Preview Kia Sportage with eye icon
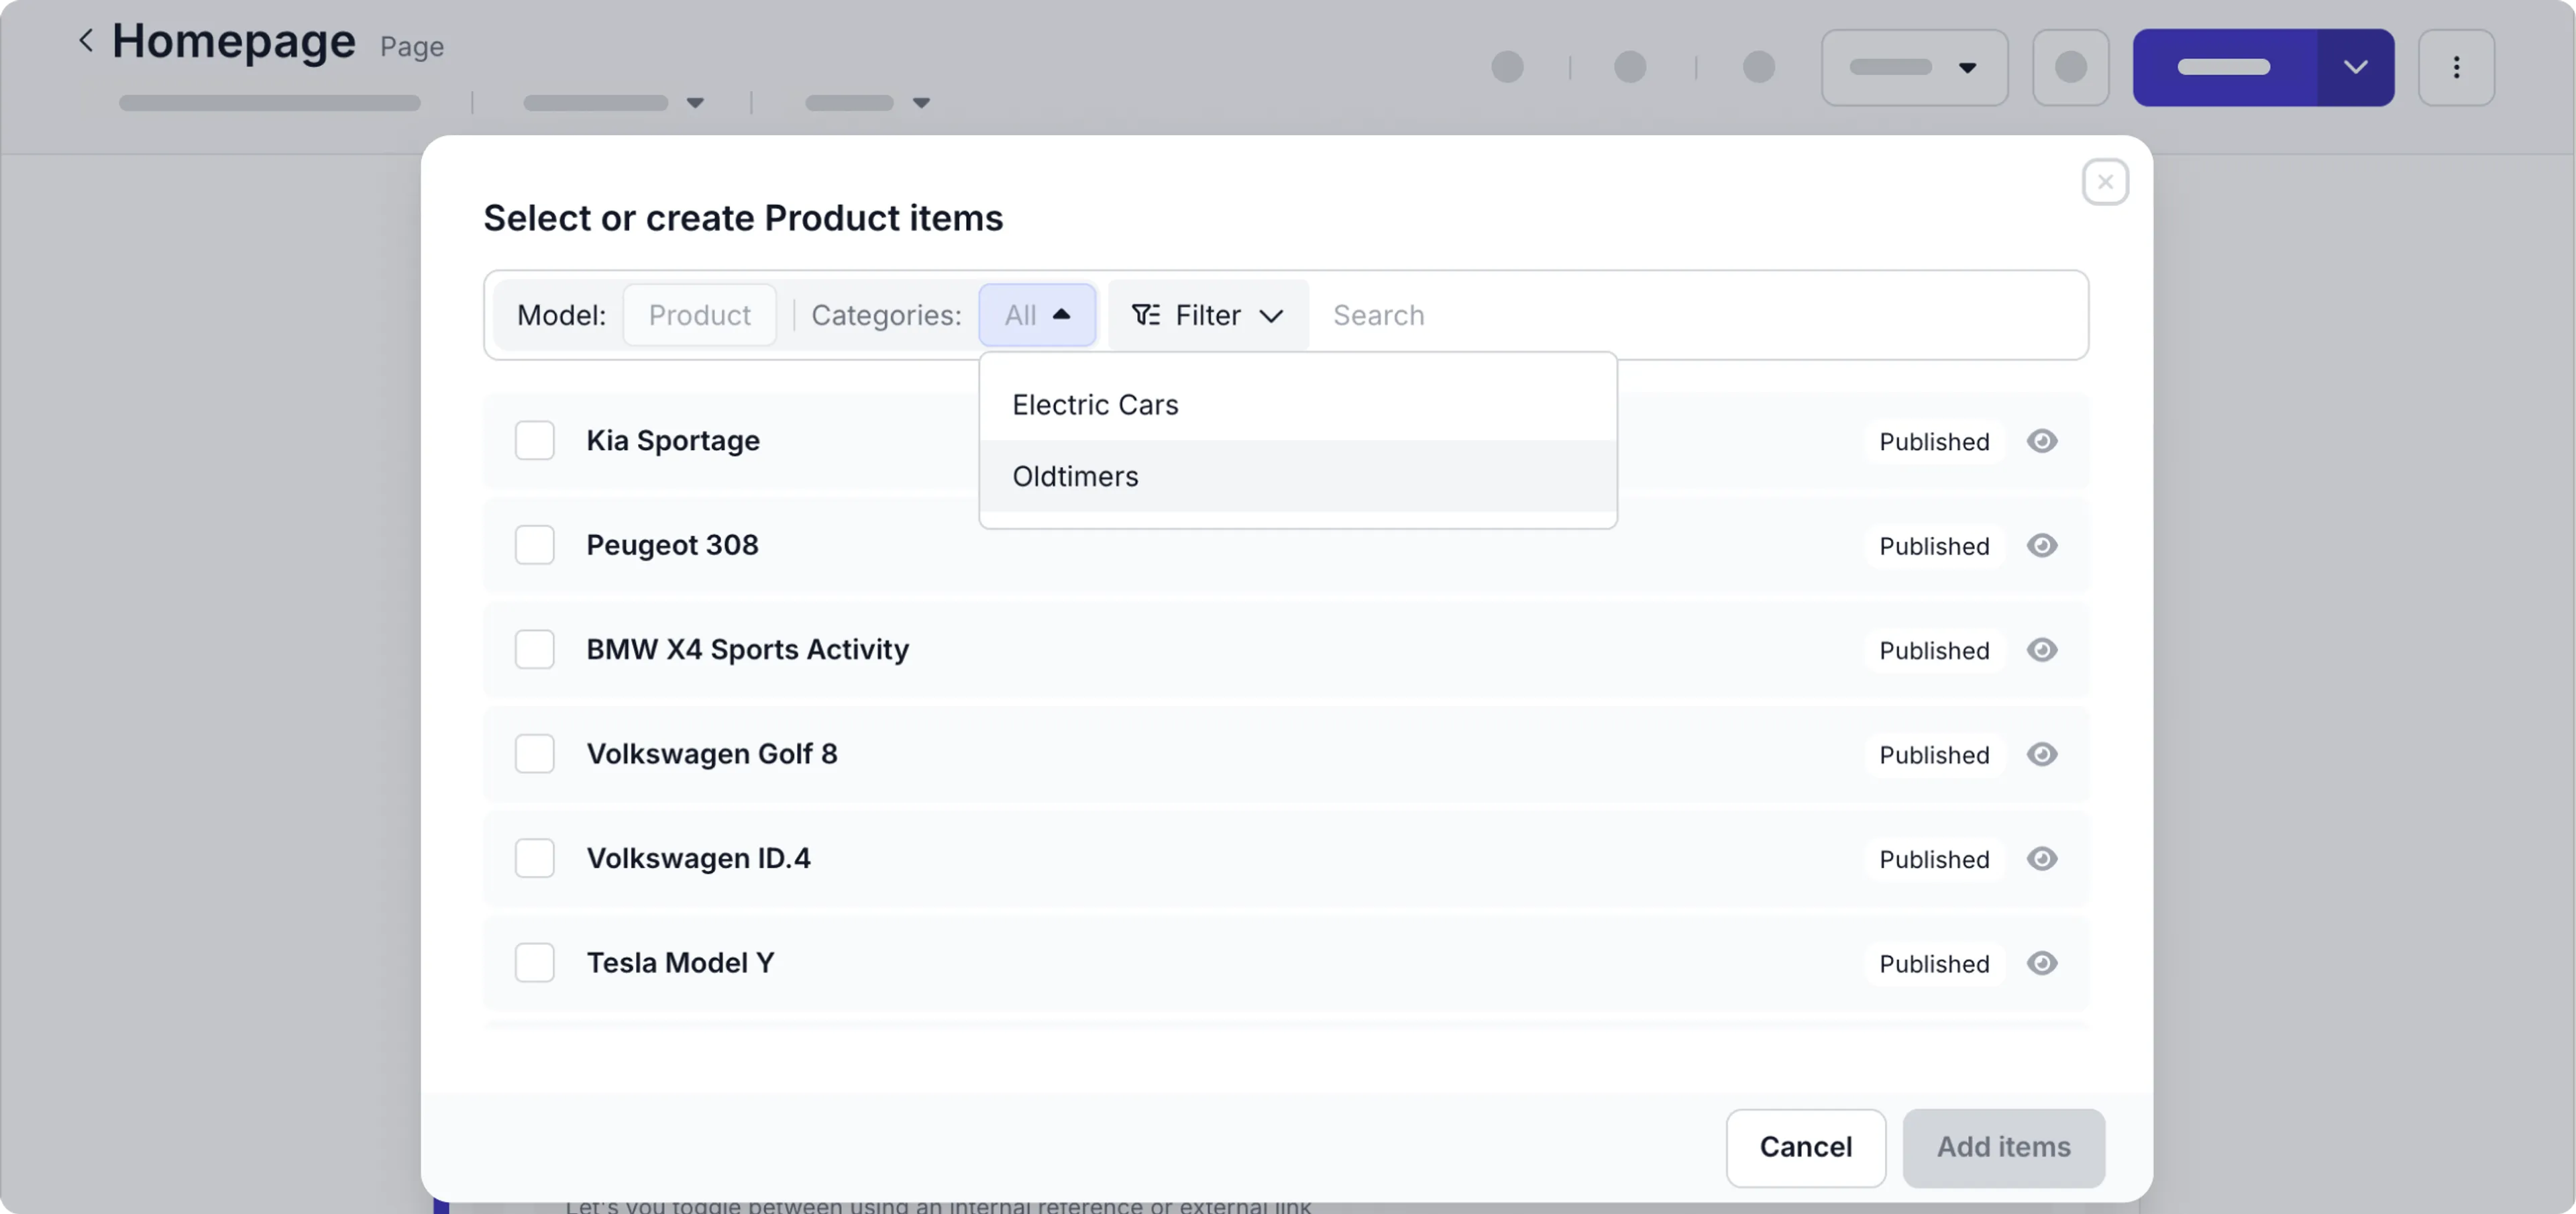Screen dimensions: 2576x1214 pyautogui.click(x=2041, y=441)
